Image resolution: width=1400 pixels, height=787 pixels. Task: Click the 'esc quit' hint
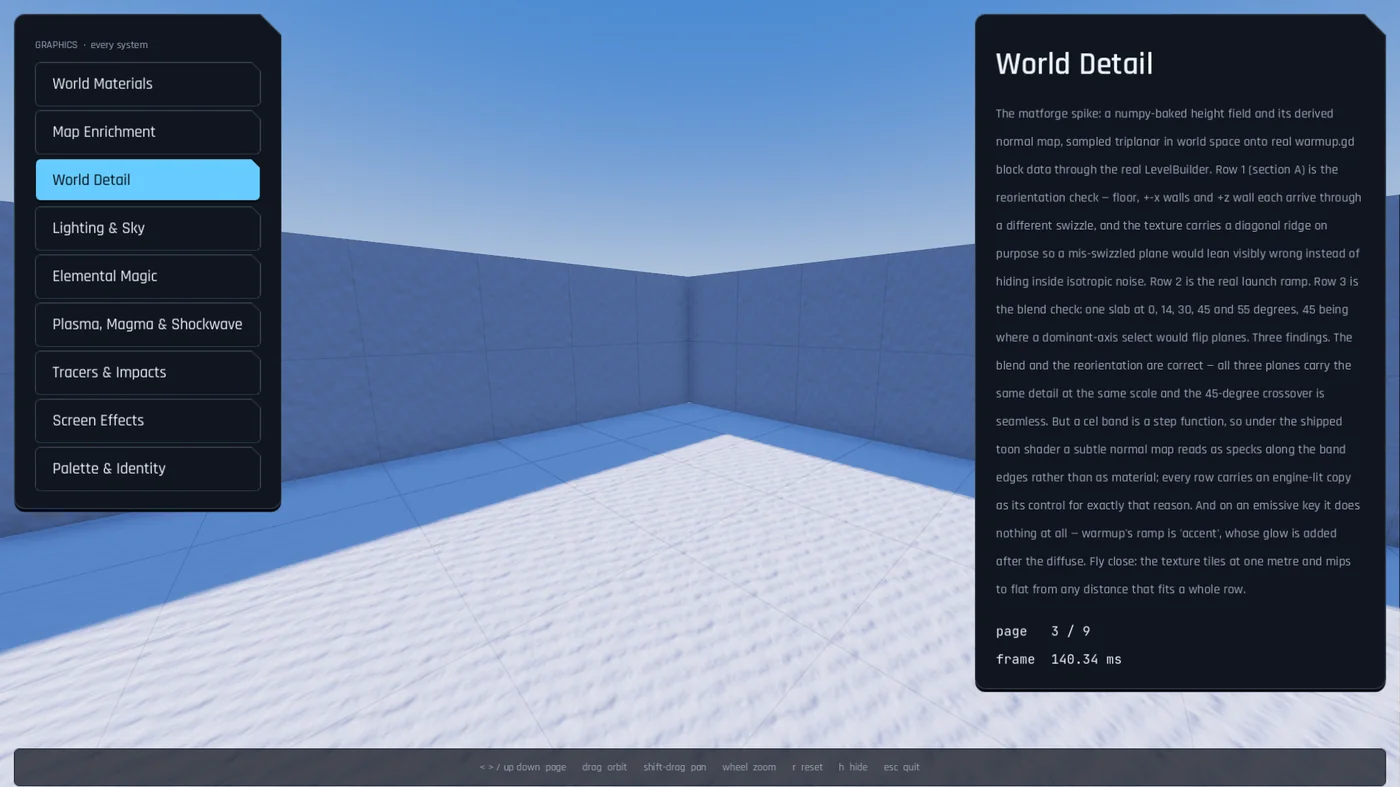(901, 767)
